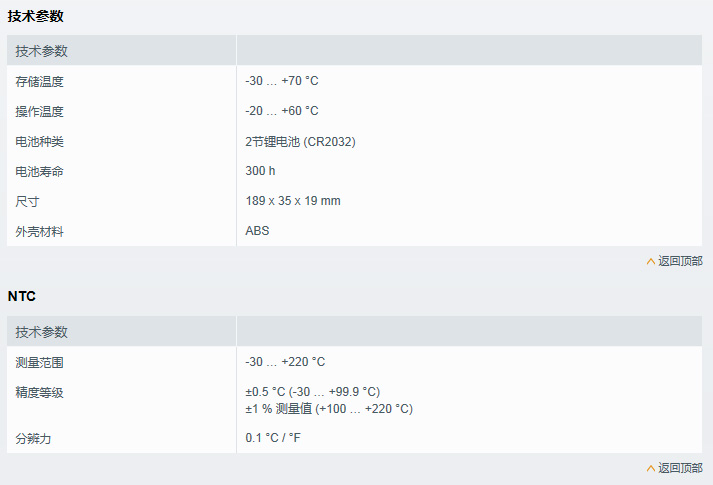Click the NTC section heading
The height and width of the screenshot is (485, 713).
pyautogui.click(x=22, y=296)
